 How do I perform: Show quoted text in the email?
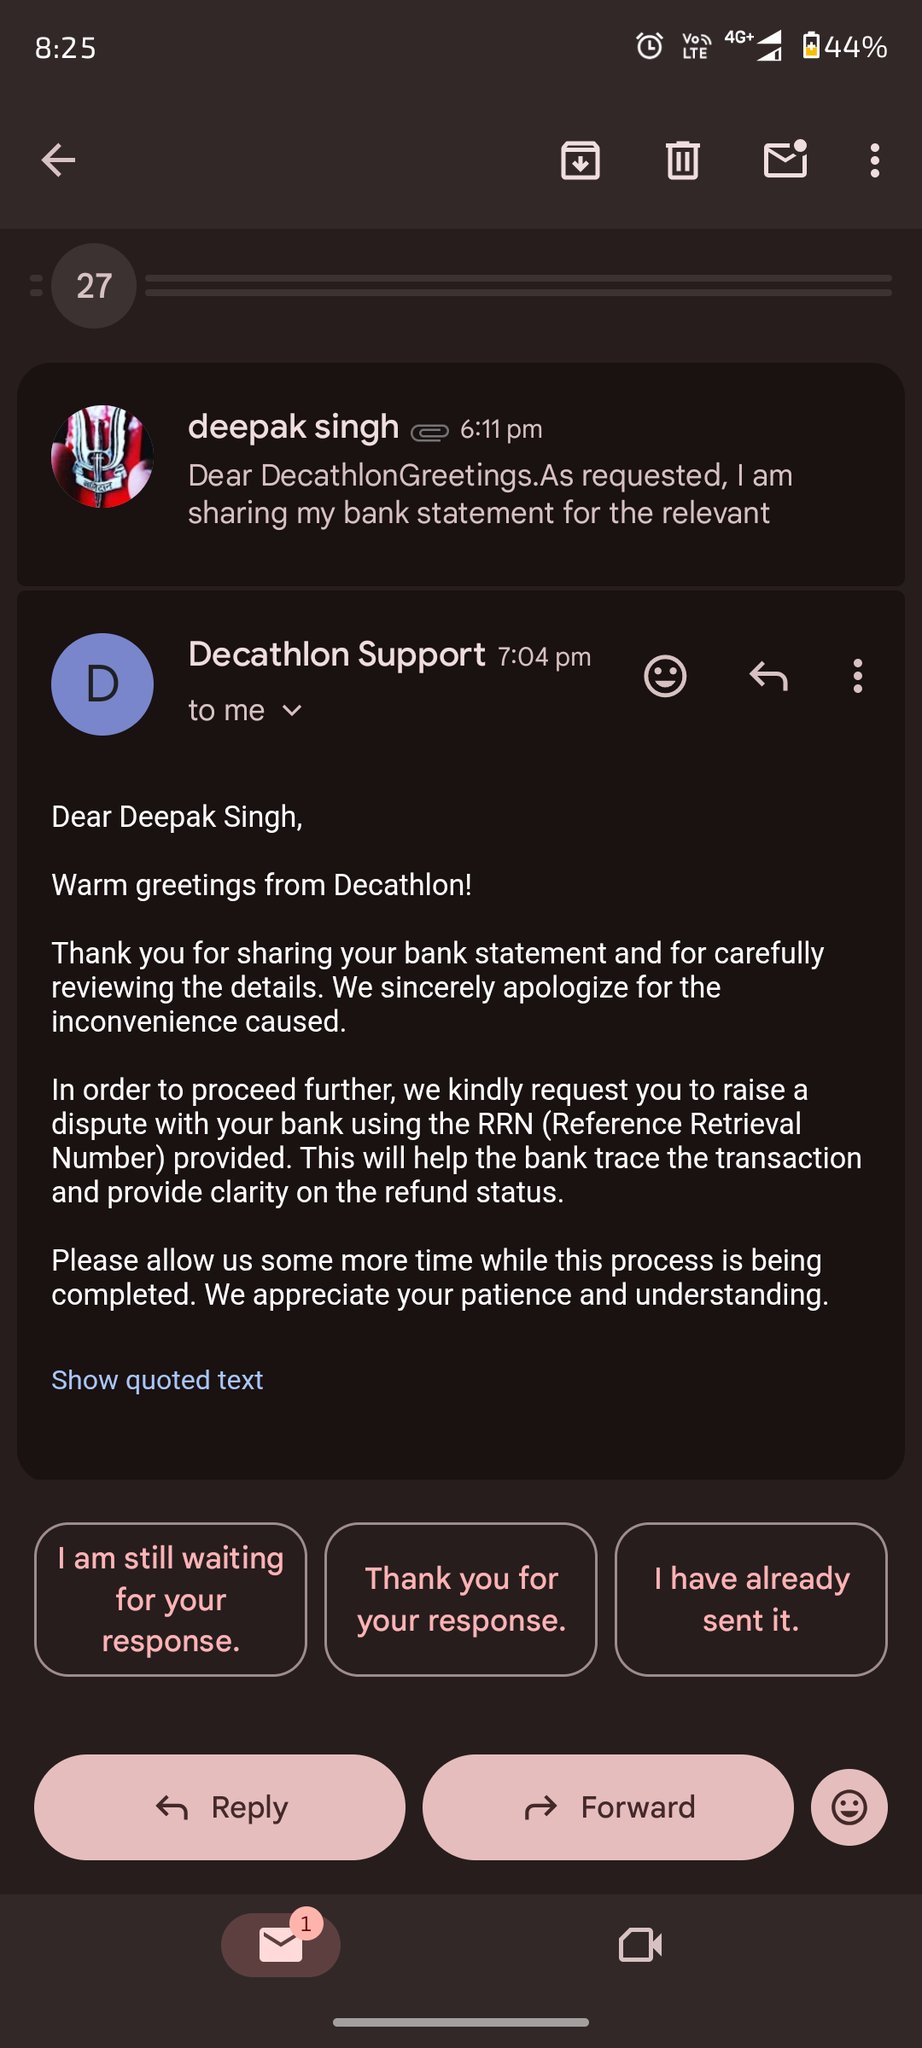(157, 1380)
